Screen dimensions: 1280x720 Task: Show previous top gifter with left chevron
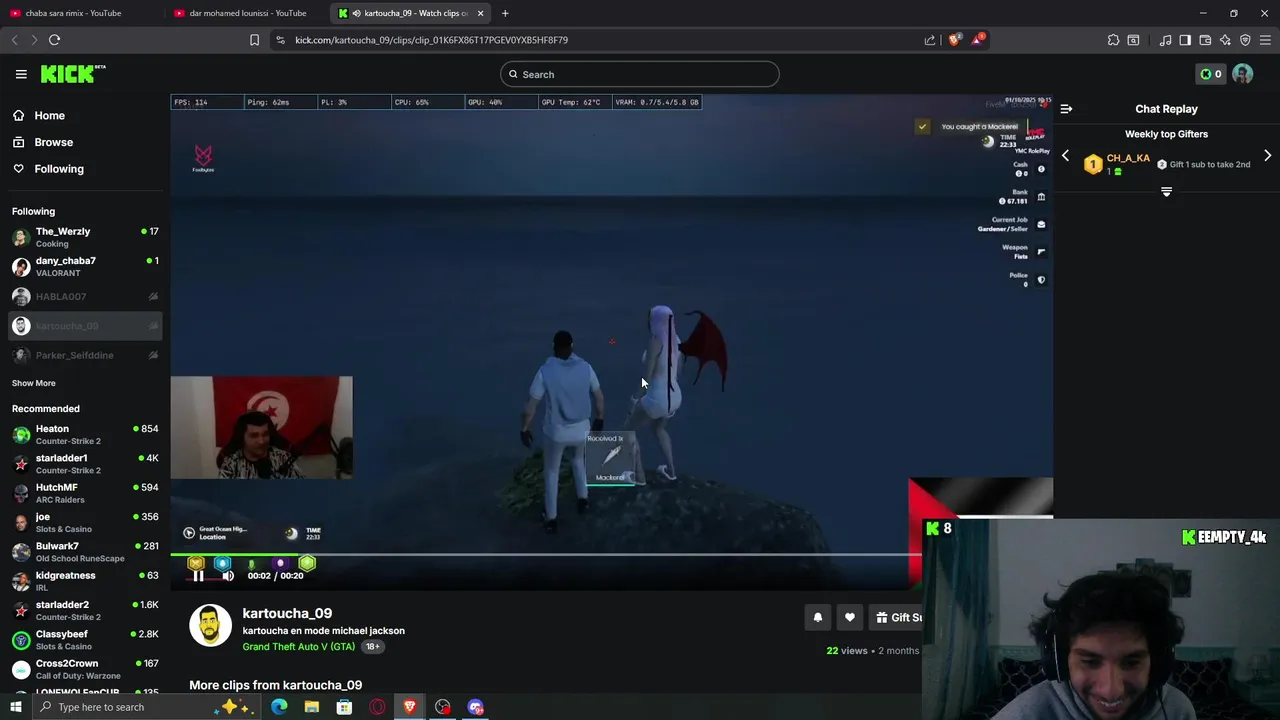1065,156
